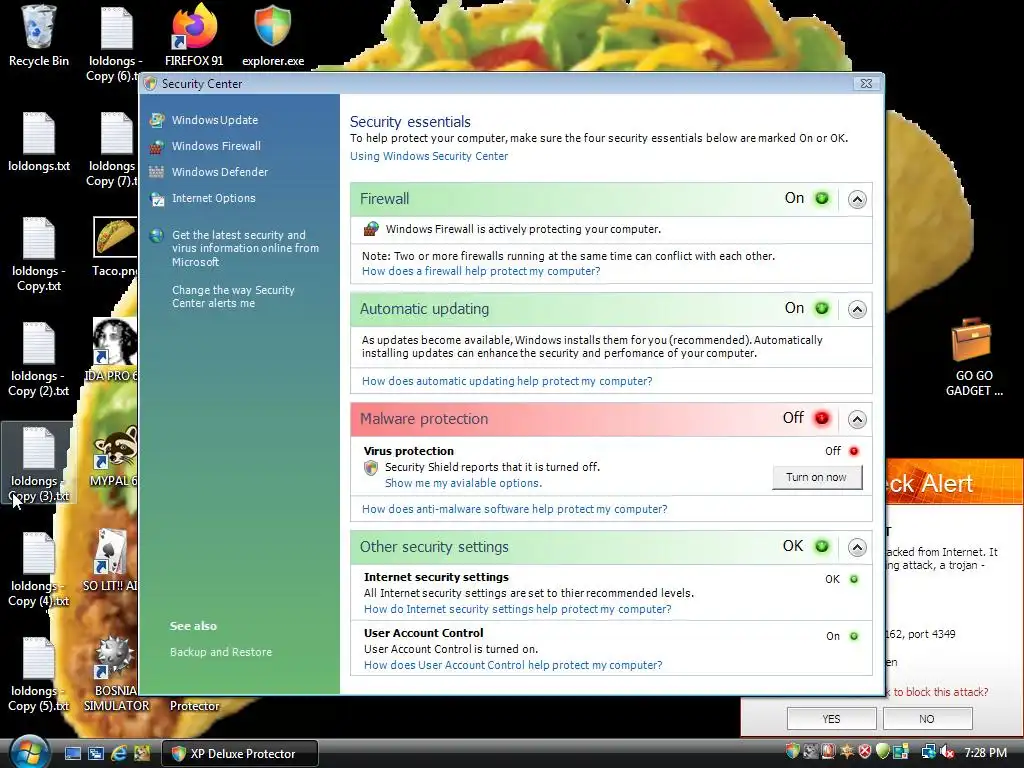Open Internet Options from the sidebar
1024x768 pixels.
click(x=214, y=199)
